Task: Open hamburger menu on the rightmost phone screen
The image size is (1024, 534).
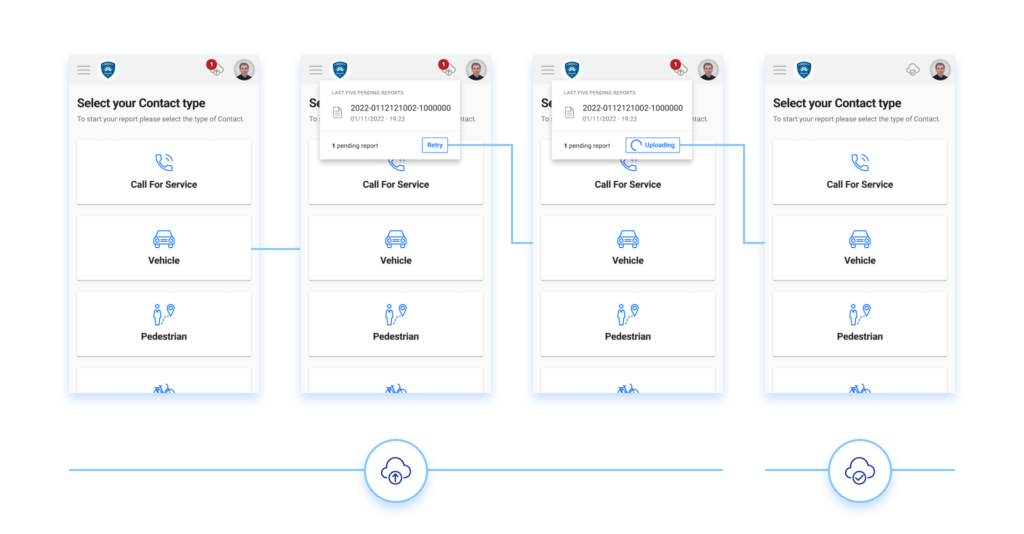Action: tap(780, 70)
